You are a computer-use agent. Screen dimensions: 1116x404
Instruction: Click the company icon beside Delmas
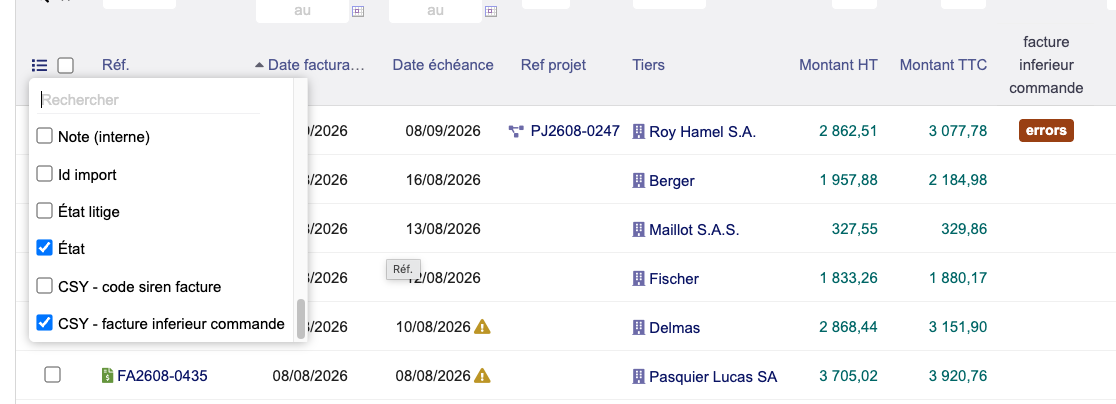click(x=638, y=328)
